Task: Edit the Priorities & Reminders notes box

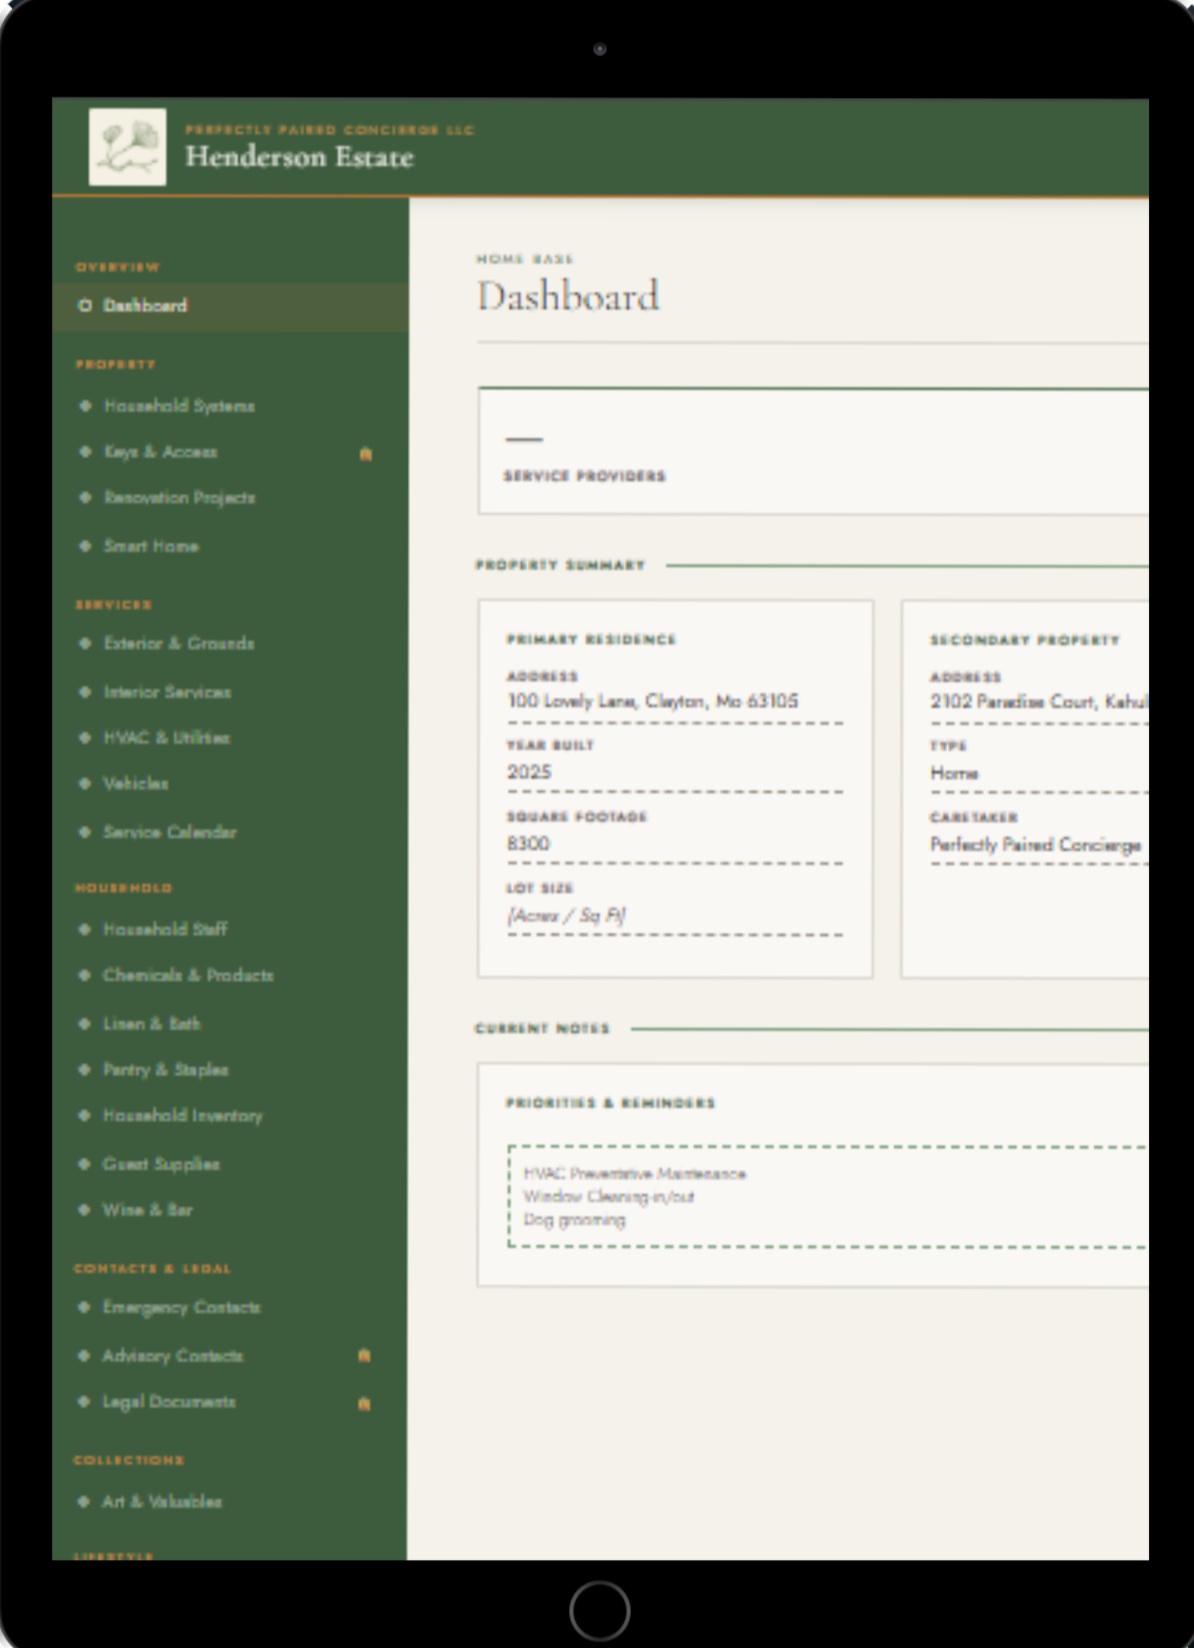Action: point(826,1197)
